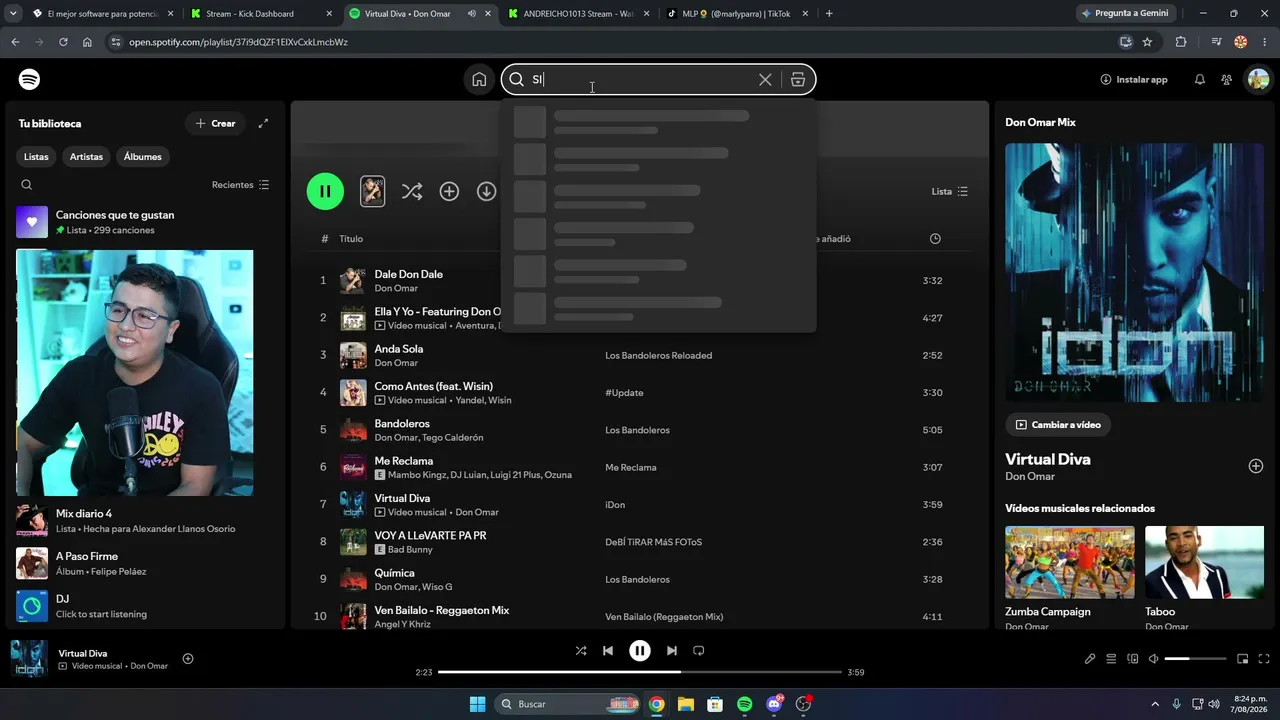The height and width of the screenshot is (720, 1280).
Task: Open the Lista view options dropdown
Action: click(x=950, y=191)
